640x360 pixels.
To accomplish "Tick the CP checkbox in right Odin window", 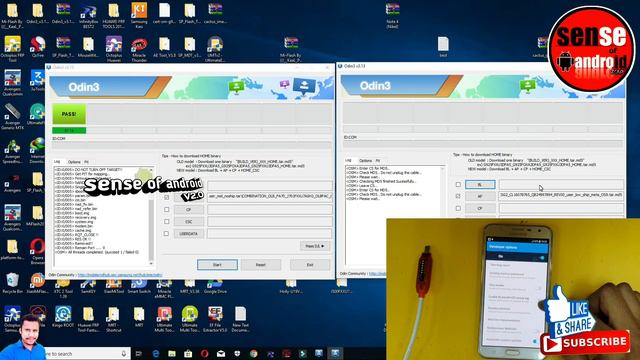I will 458,208.
